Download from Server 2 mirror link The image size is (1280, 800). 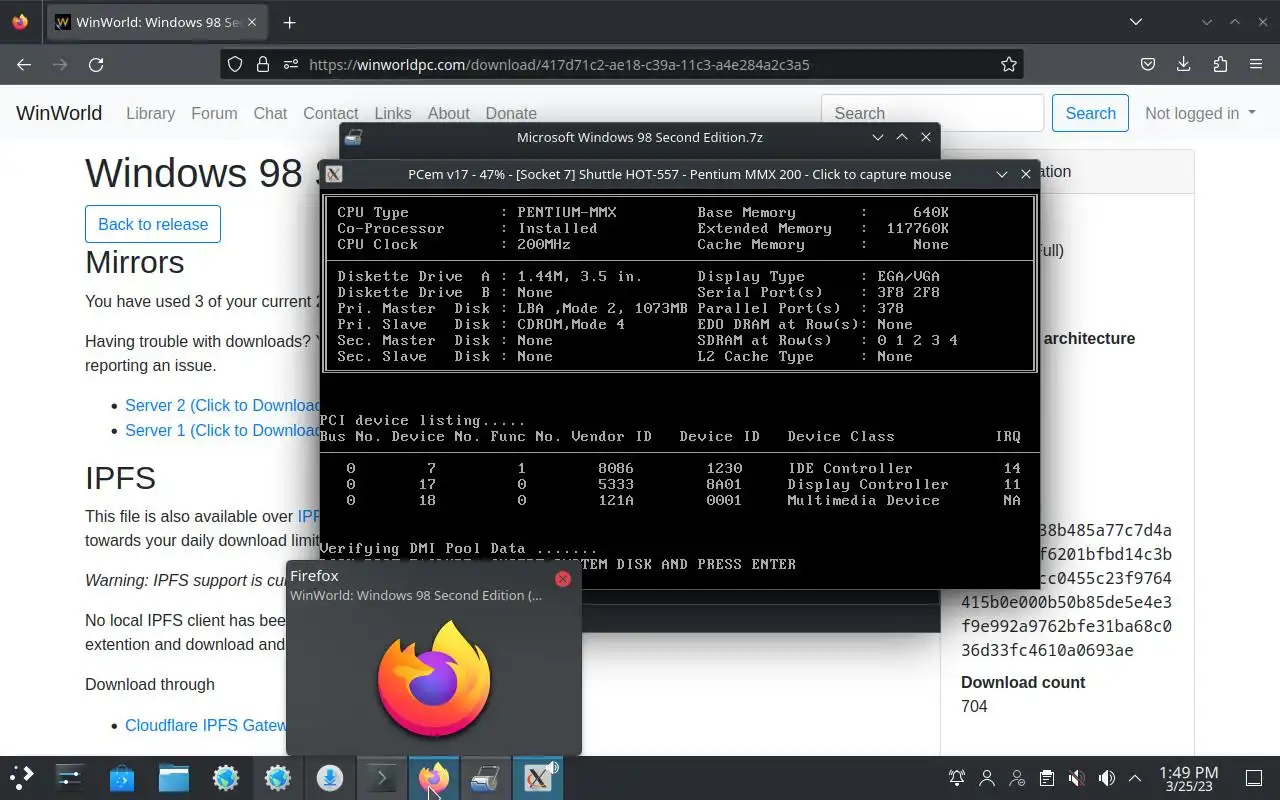[222, 405]
